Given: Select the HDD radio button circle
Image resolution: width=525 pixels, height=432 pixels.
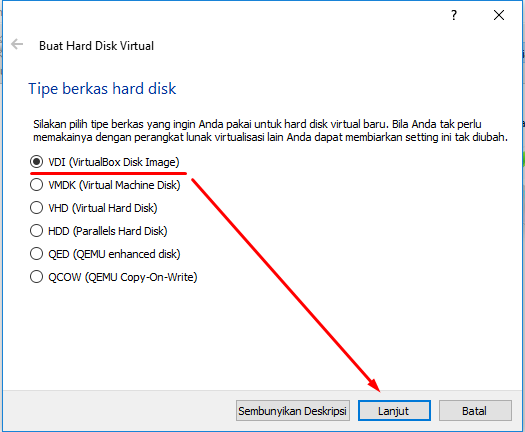Looking at the screenshot, I should pos(36,231).
